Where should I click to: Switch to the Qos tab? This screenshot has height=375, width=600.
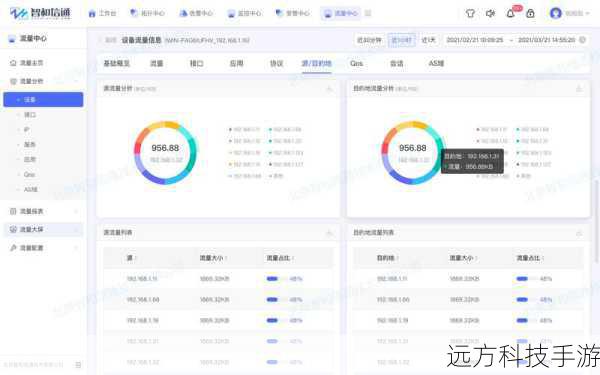pyautogui.click(x=356, y=64)
